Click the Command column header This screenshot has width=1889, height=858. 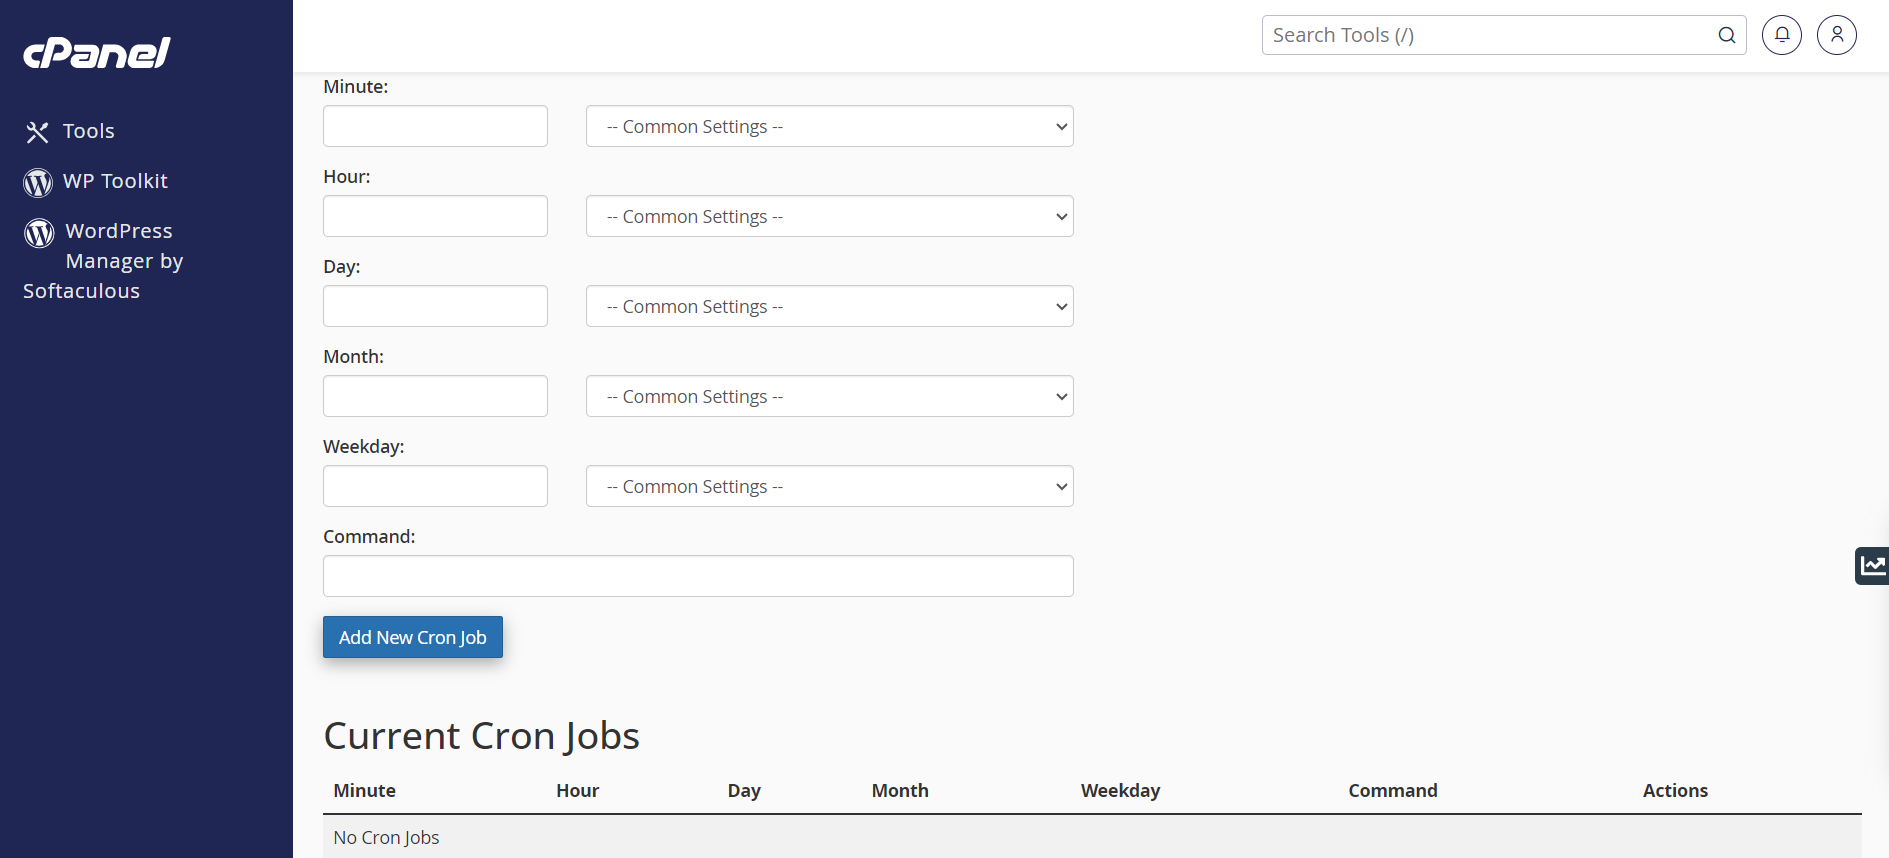click(x=1393, y=791)
